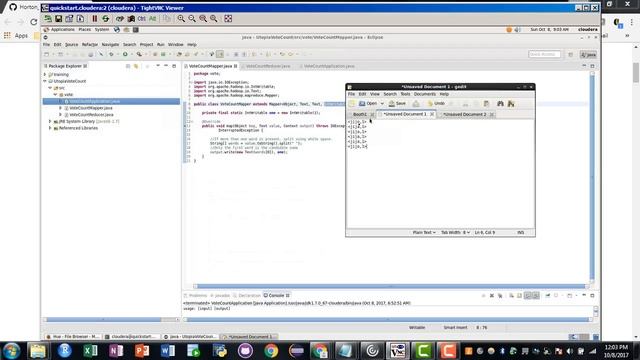Pause the TightVNC remote session

(95, 19)
